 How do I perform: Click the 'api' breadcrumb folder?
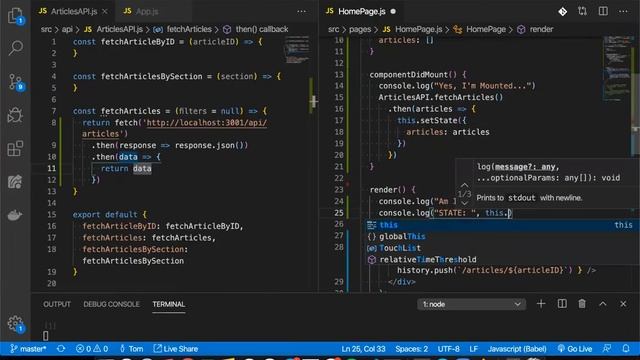[67, 29]
